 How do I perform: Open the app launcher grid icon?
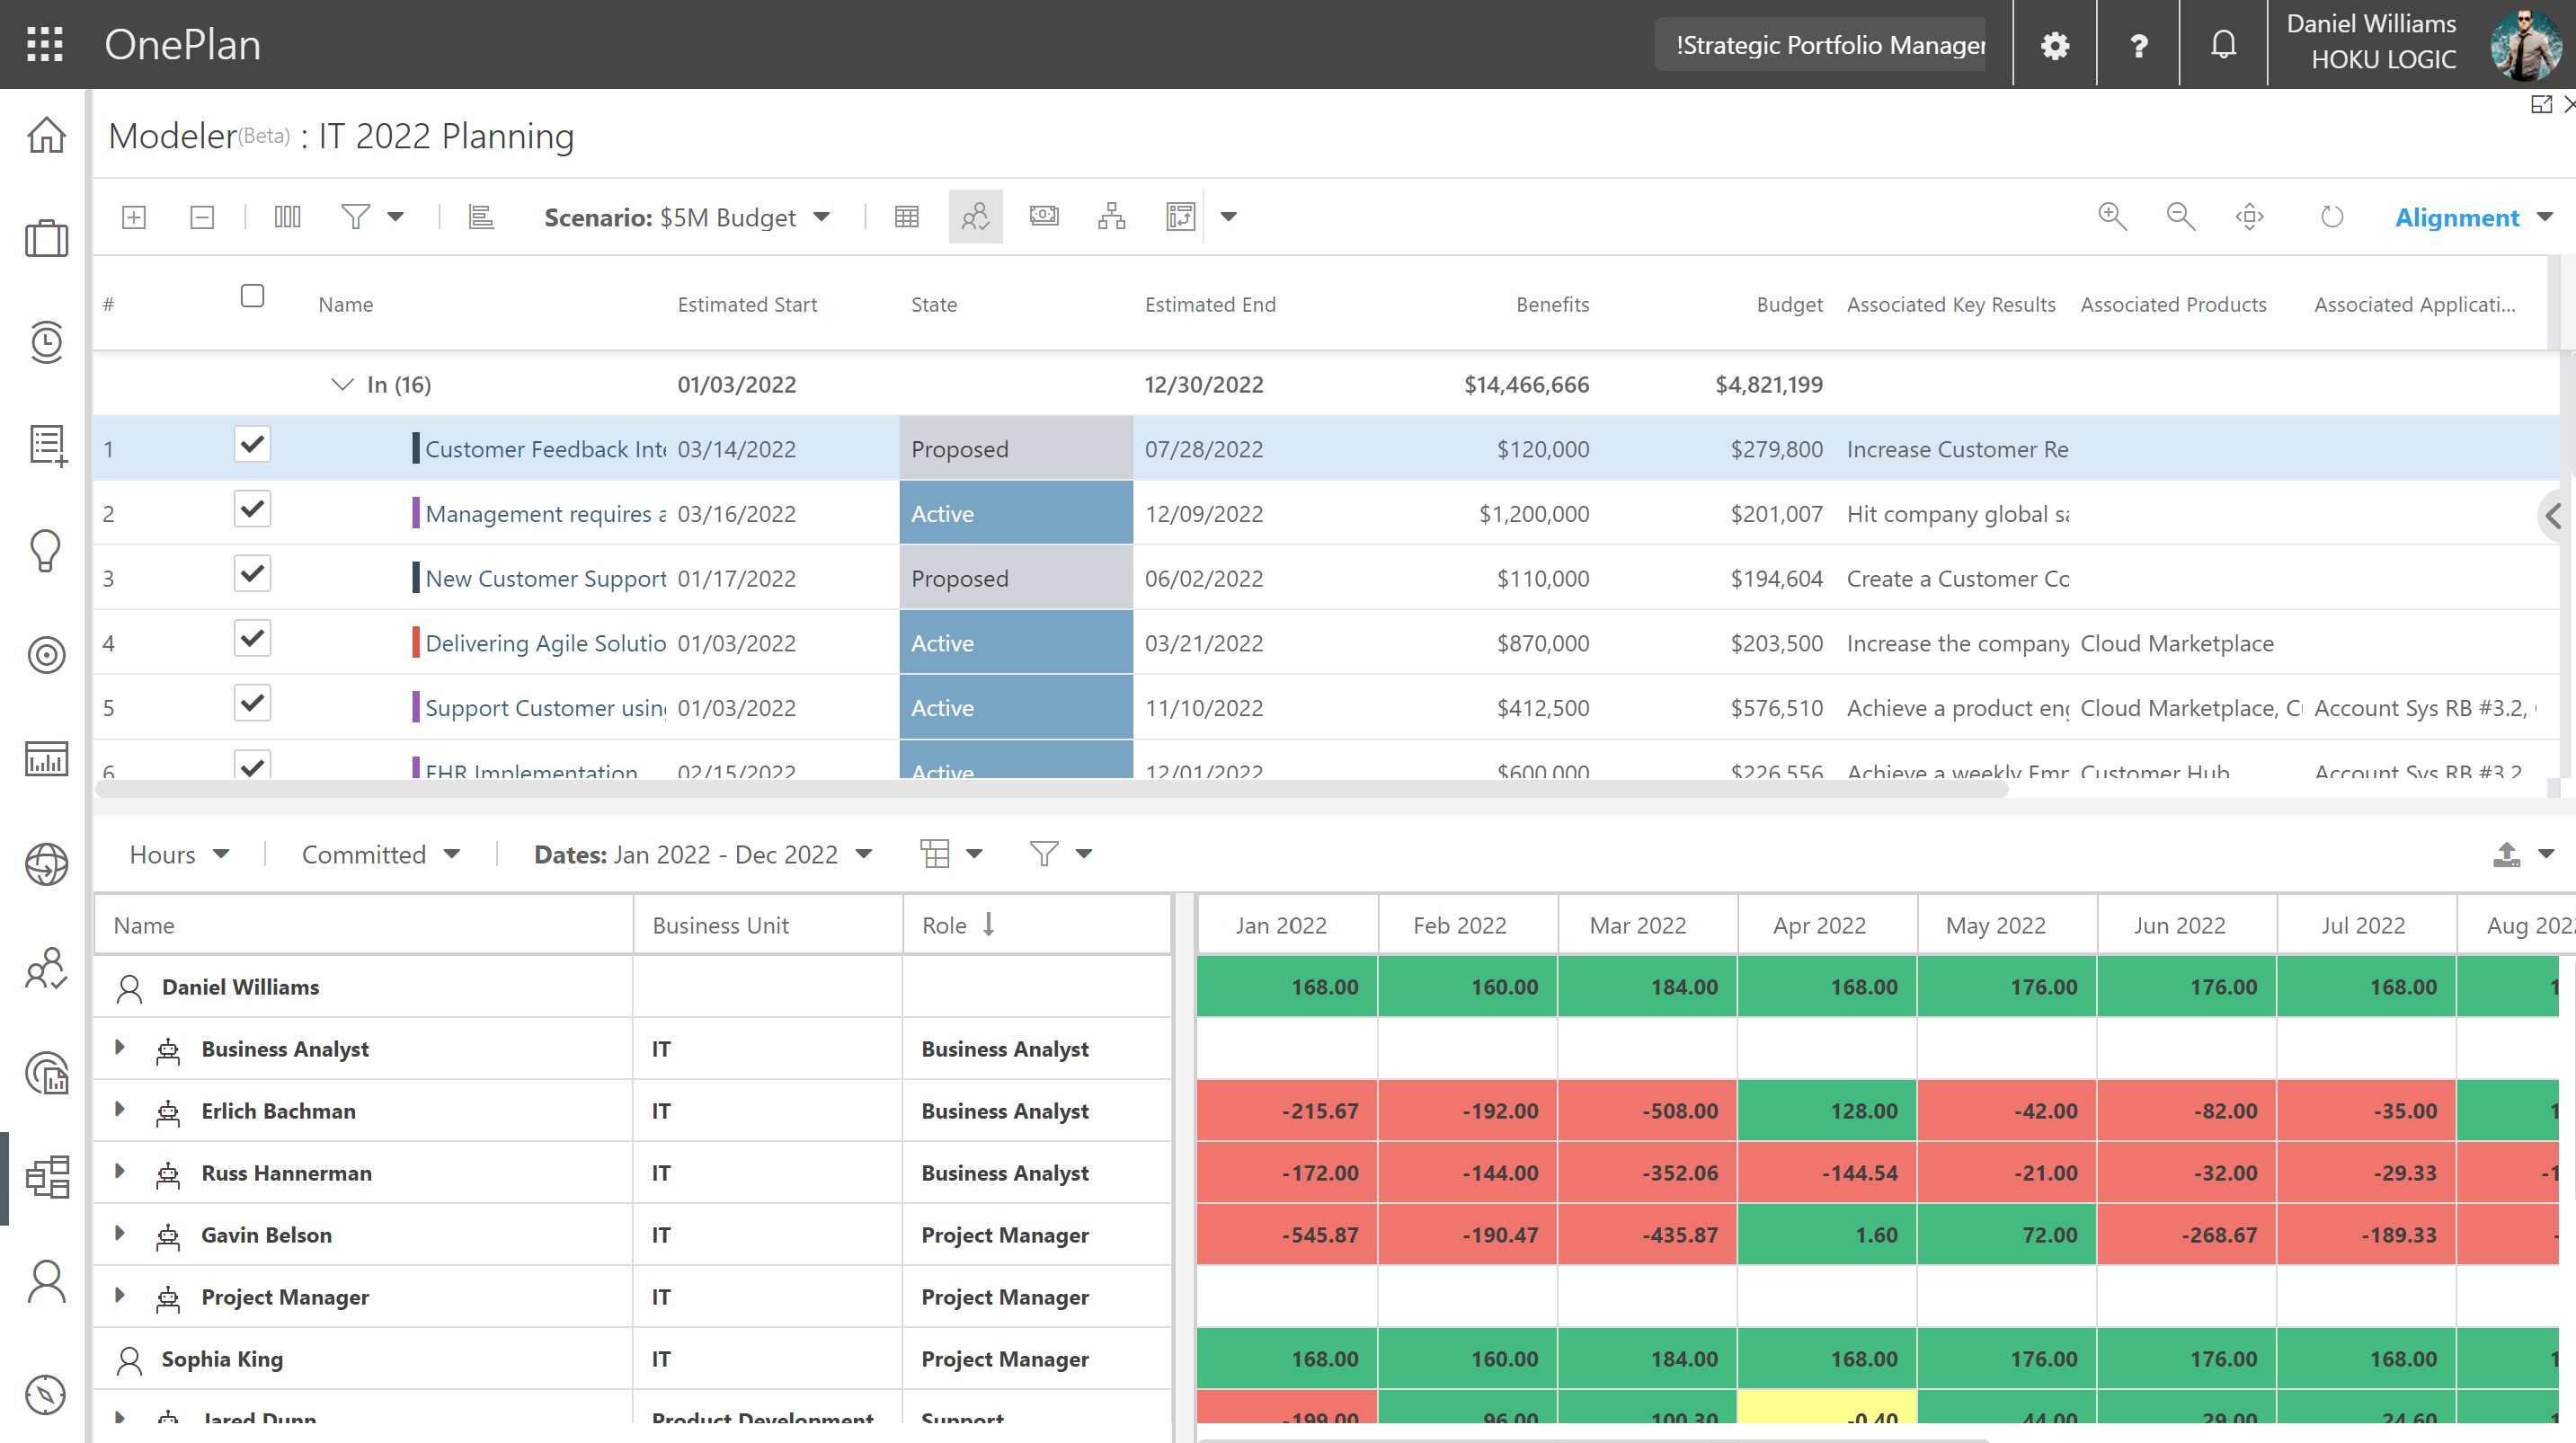(45, 44)
